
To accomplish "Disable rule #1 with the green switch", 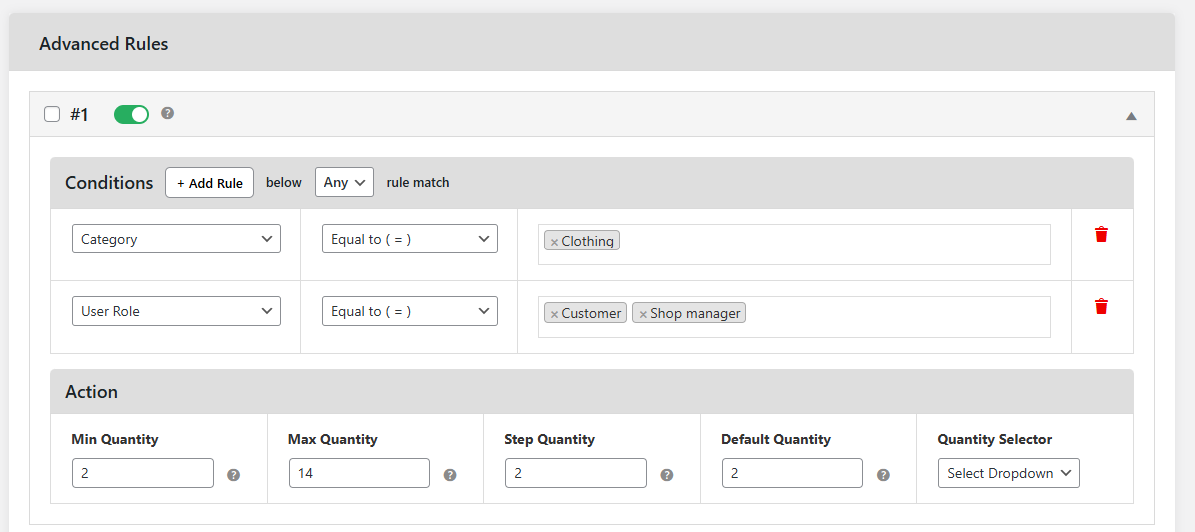I will (x=131, y=114).
